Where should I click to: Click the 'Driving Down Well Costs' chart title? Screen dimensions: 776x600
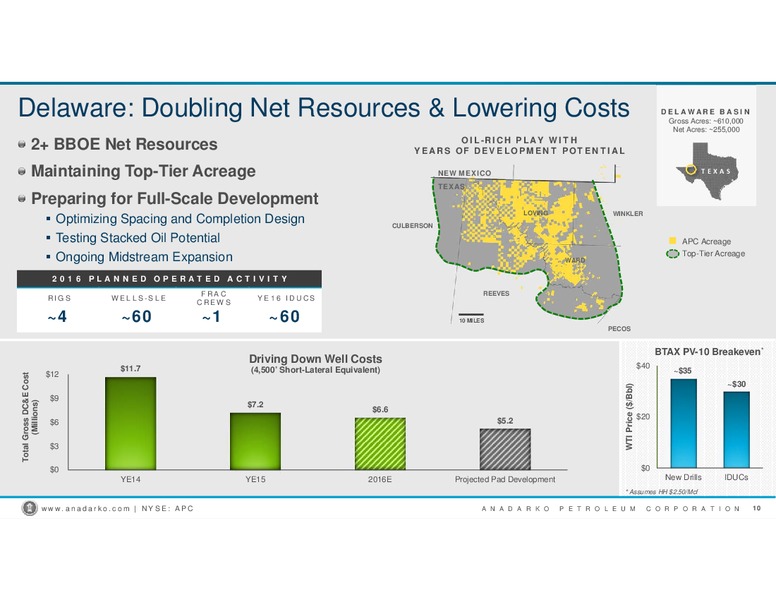pos(315,358)
